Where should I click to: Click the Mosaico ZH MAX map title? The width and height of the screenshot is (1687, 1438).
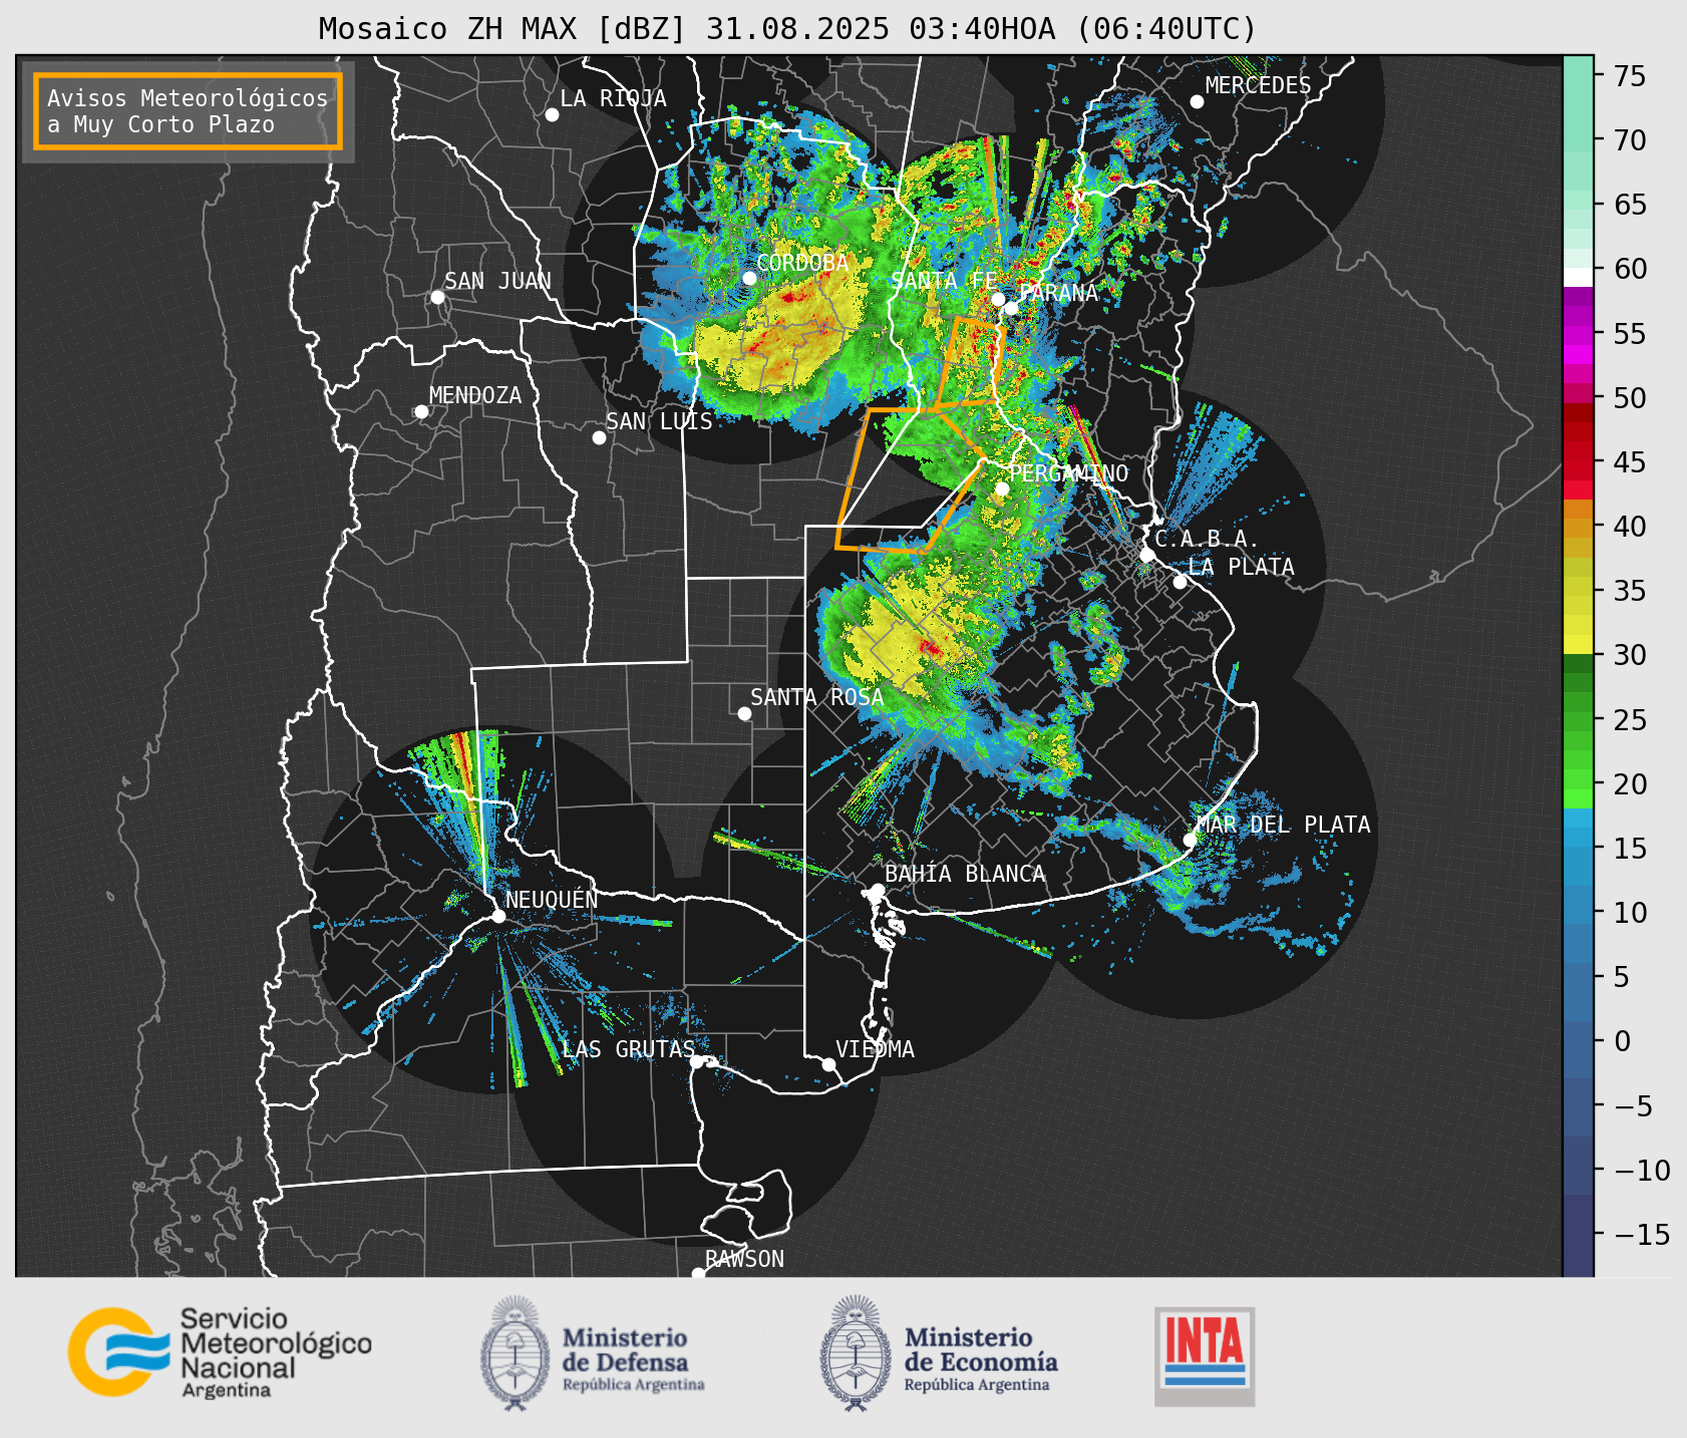pyautogui.click(x=787, y=28)
